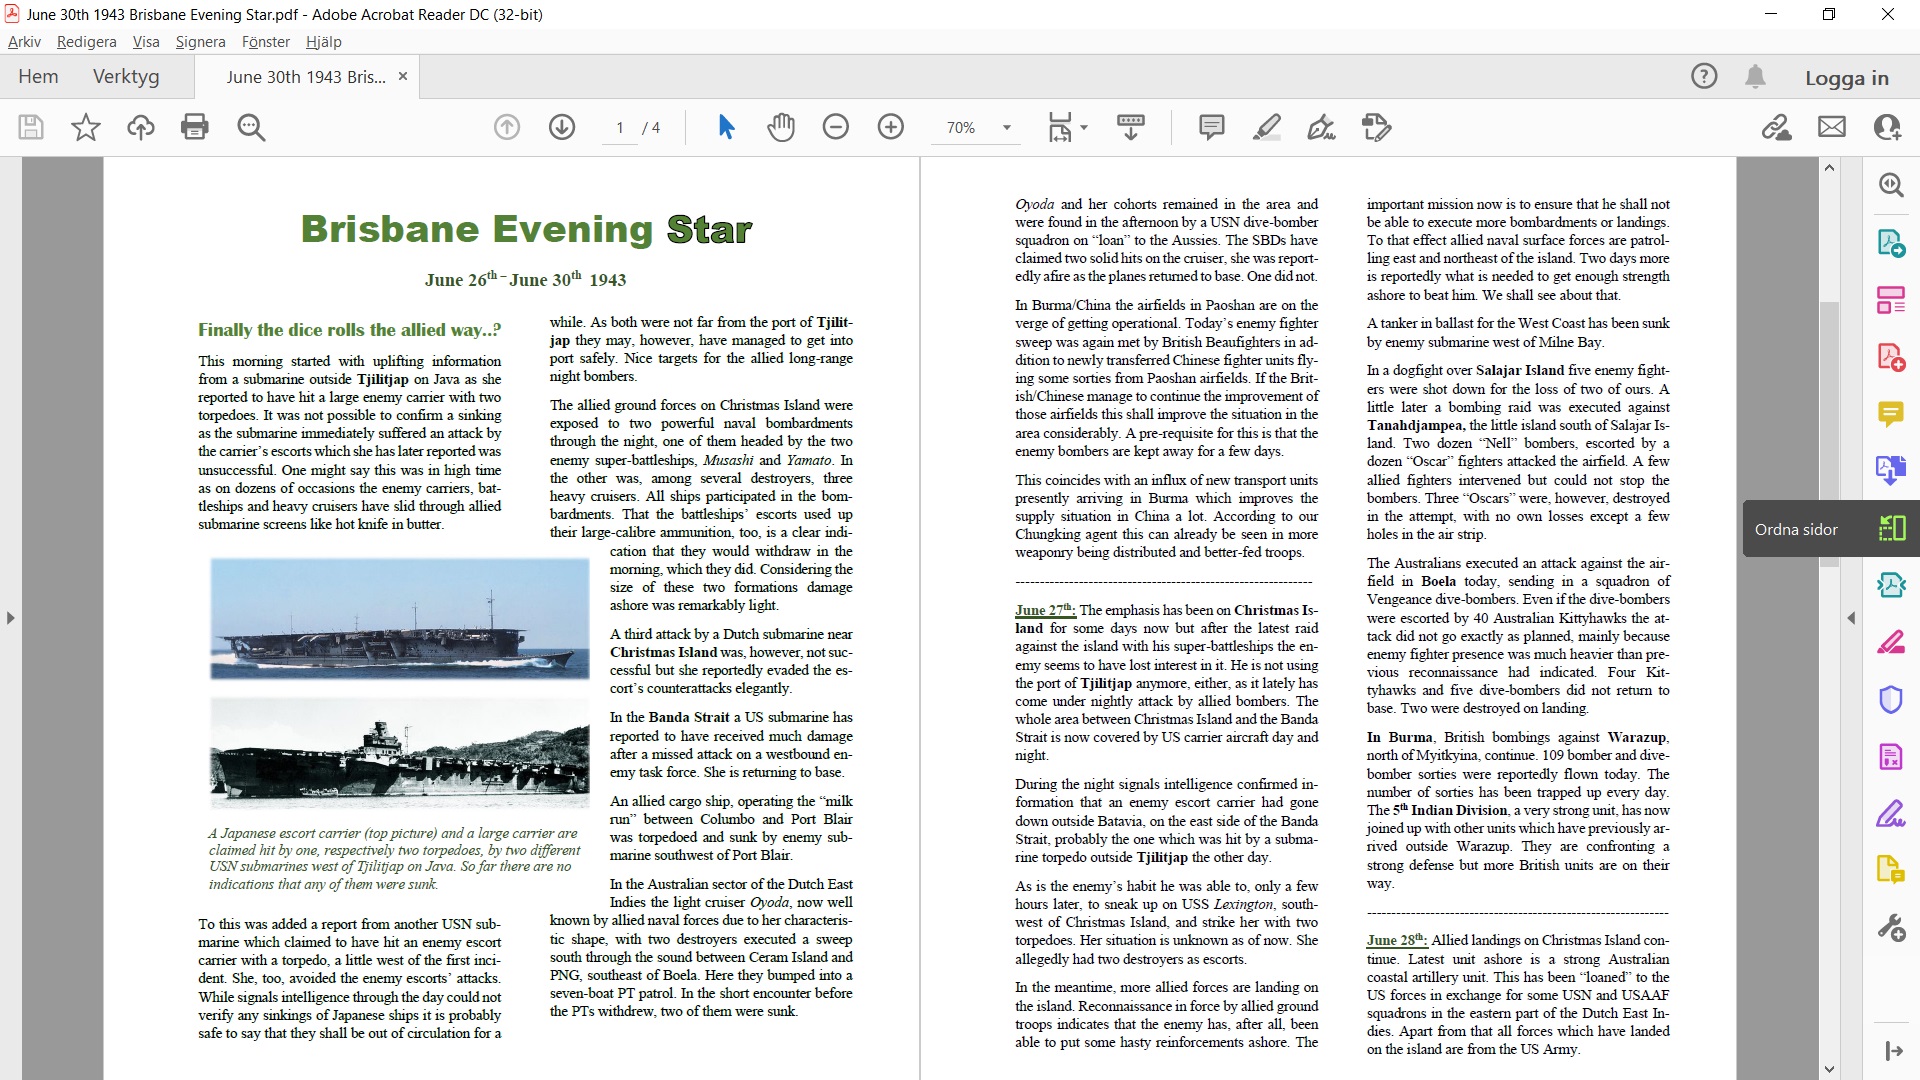Click the page number input field
The image size is (1920, 1080).
tap(620, 128)
